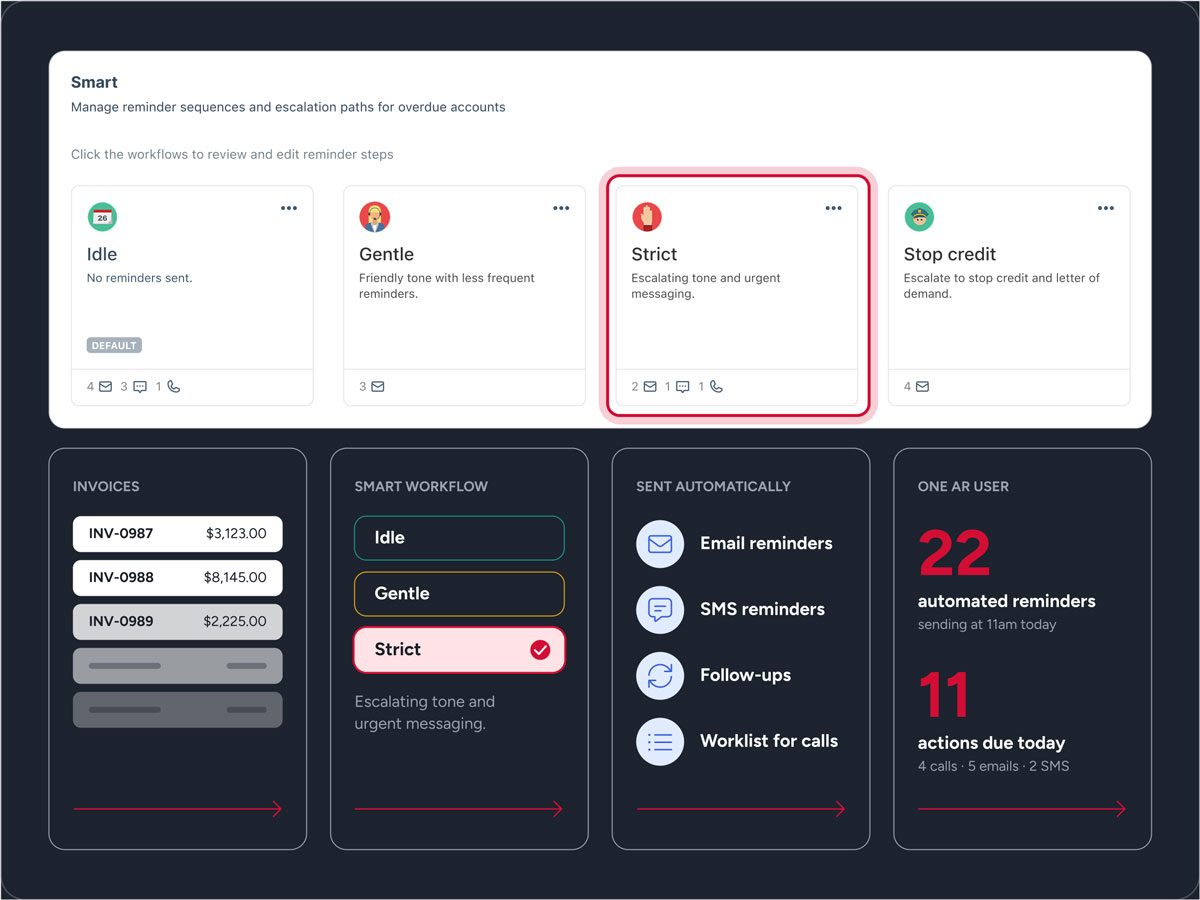The image size is (1200, 900).
Task: Click the 11 actions due today figure
Action: click(x=945, y=696)
